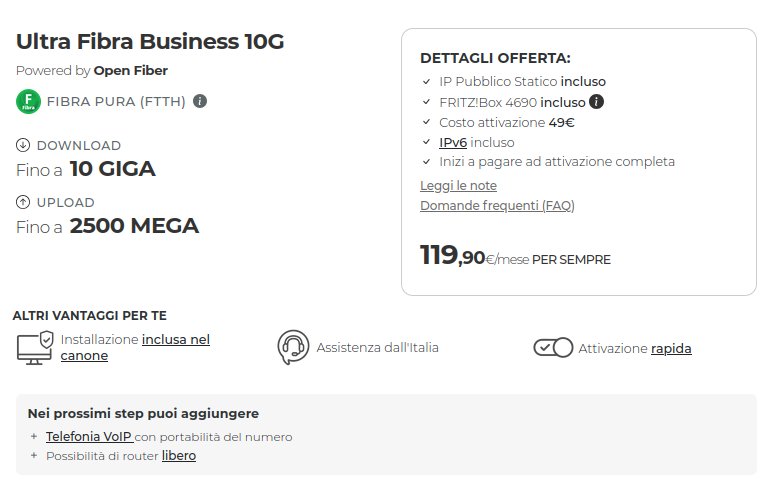Viewport: 768px width, 488px height.
Task: Click the router libero link
Action: point(179,455)
